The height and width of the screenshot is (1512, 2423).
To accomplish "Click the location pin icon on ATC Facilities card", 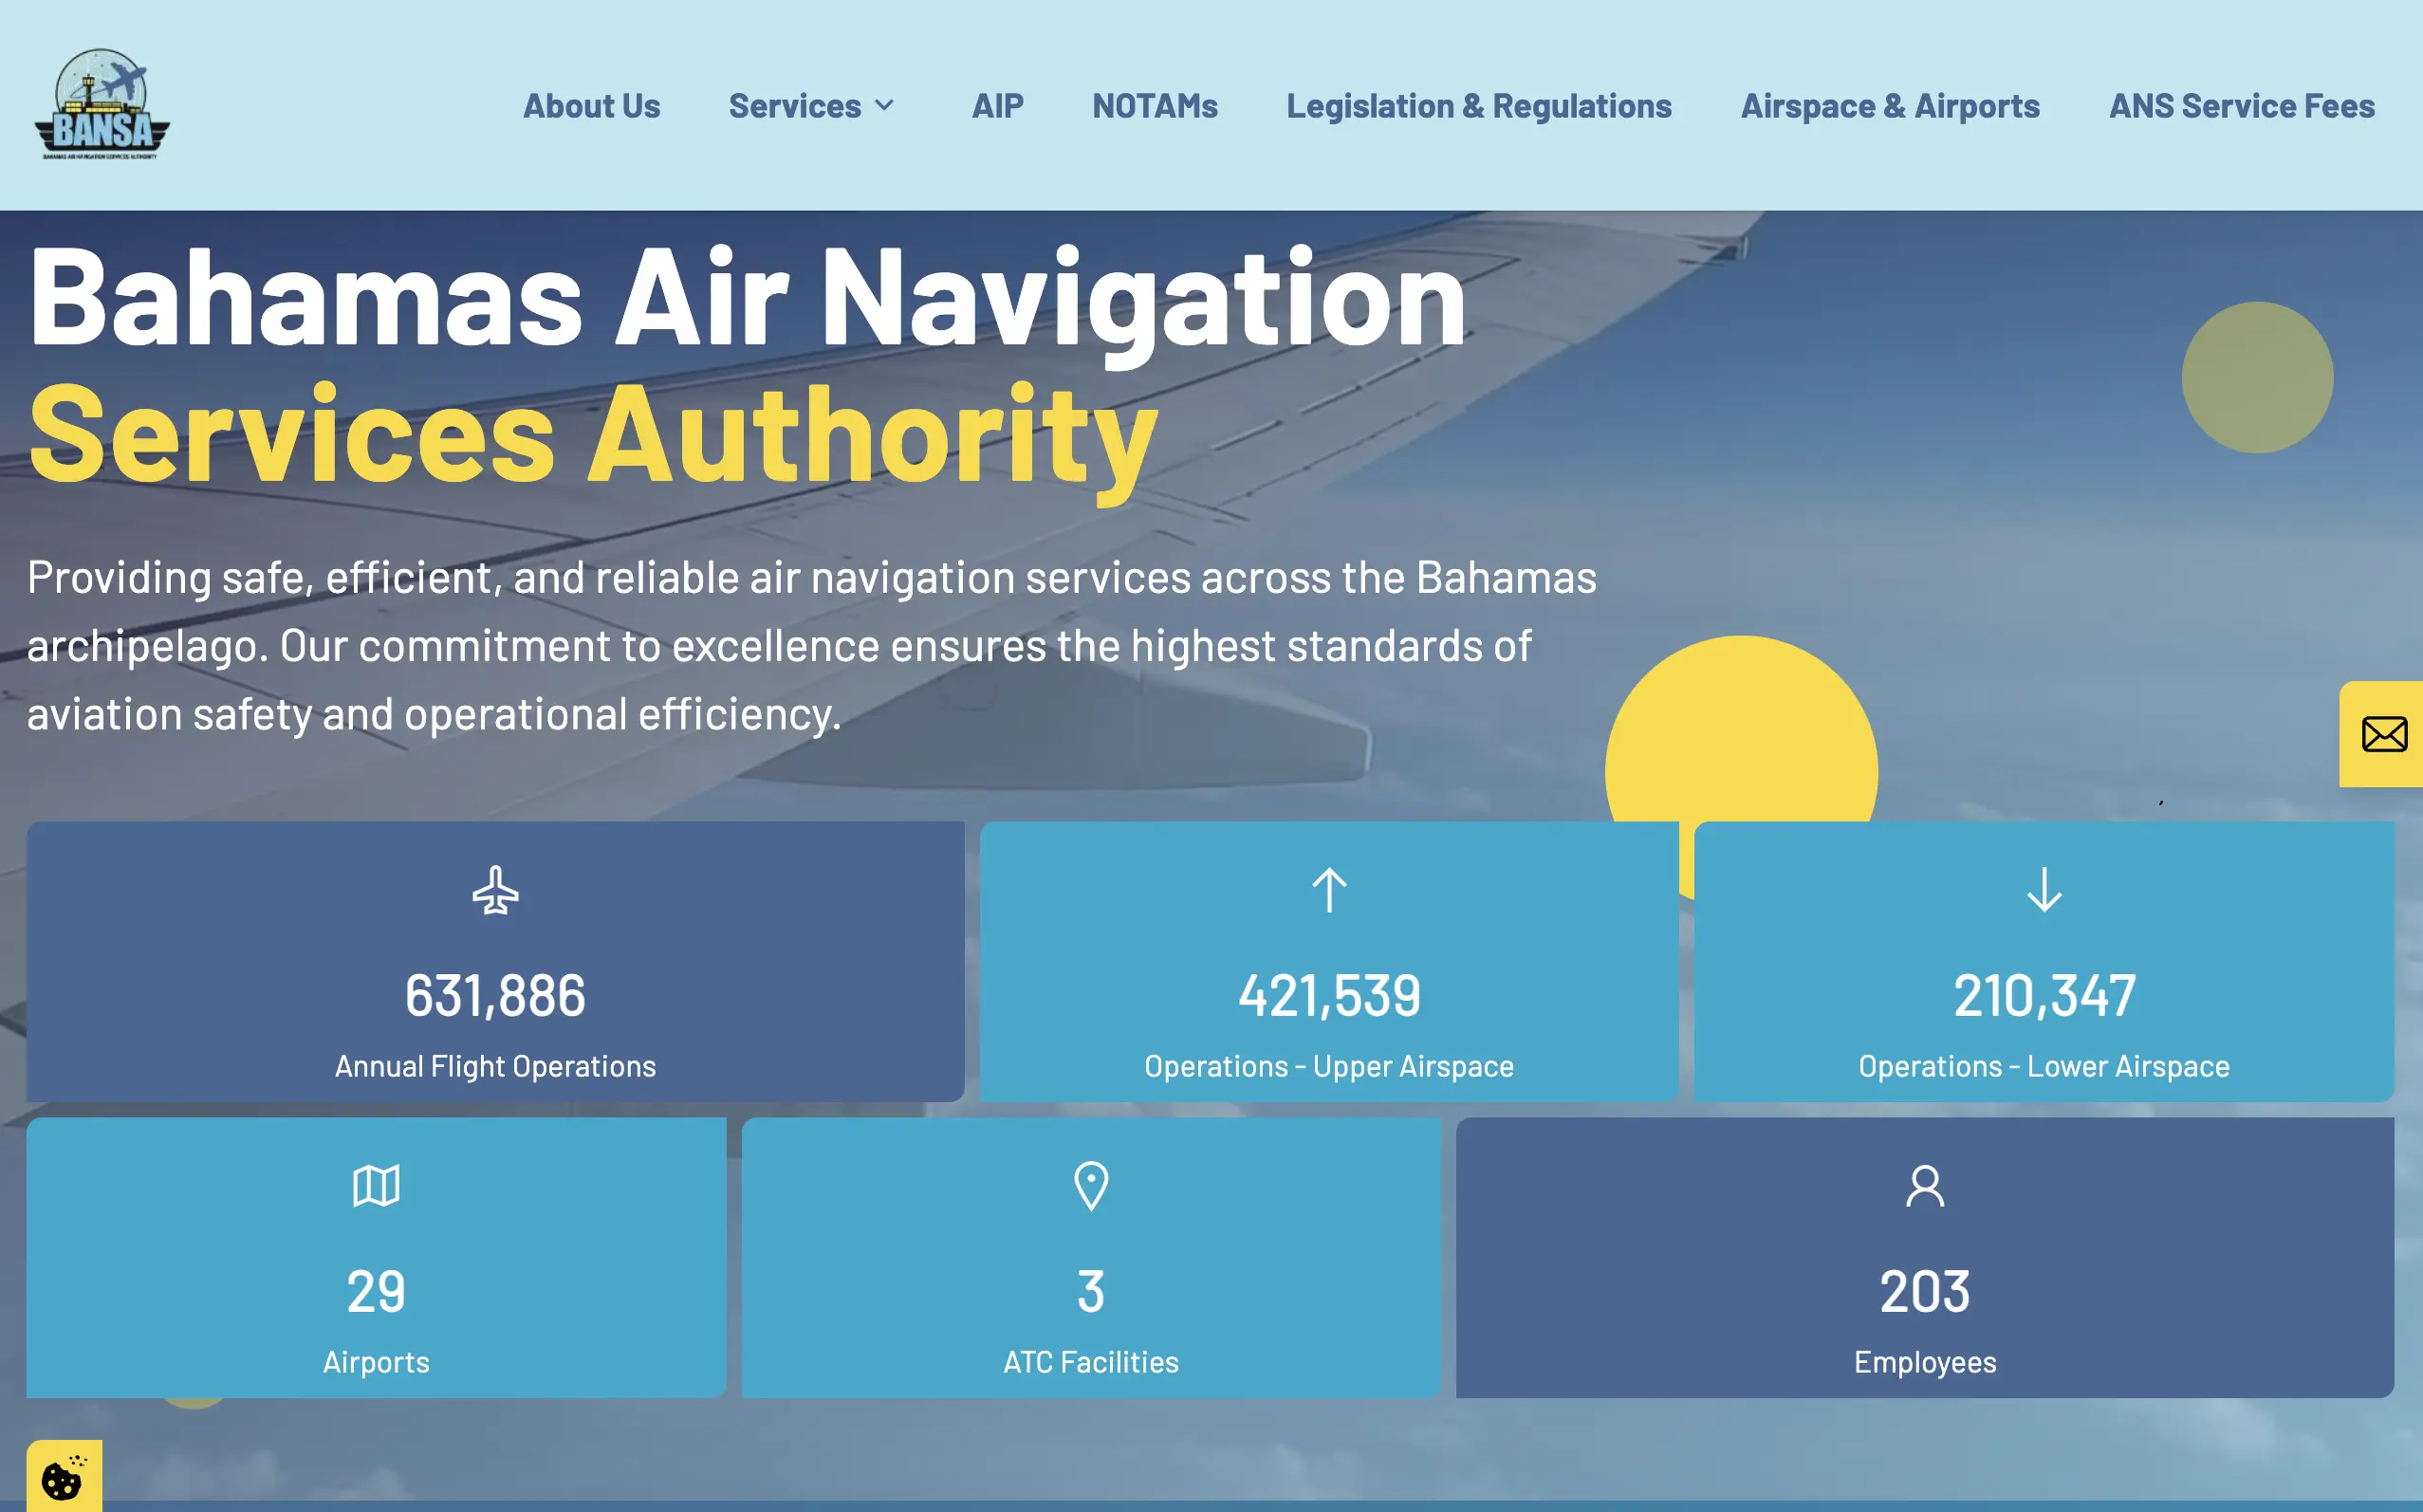I will (x=1091, y=1186).
